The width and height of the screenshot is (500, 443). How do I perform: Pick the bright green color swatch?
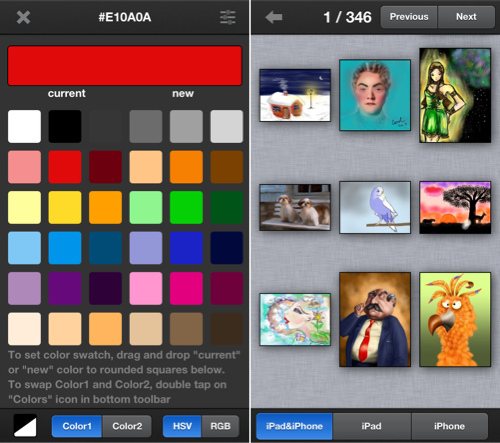coord(186,207)
